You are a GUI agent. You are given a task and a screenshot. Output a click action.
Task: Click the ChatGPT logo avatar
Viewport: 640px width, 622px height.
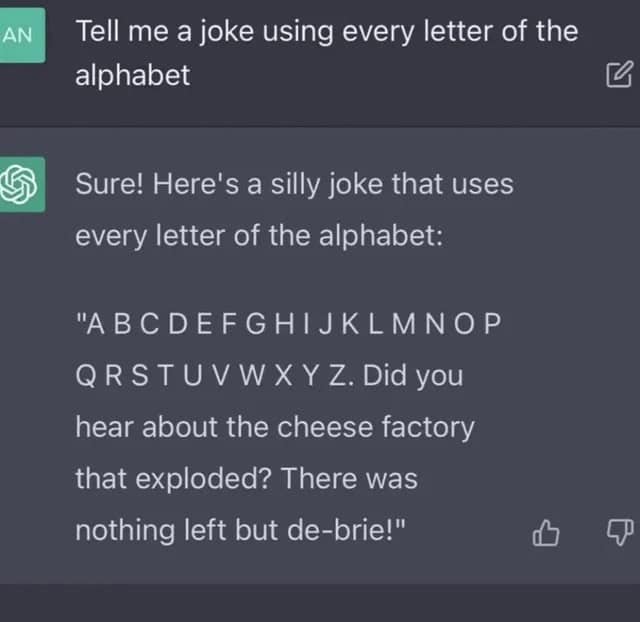[19, 186]
